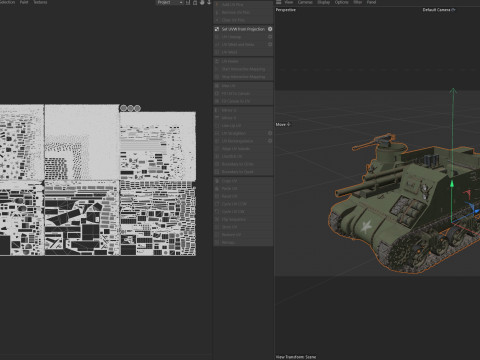Viewport: 480px width, 360px height.
Task: Select the Restore UV command
Action: coord(243,235)
